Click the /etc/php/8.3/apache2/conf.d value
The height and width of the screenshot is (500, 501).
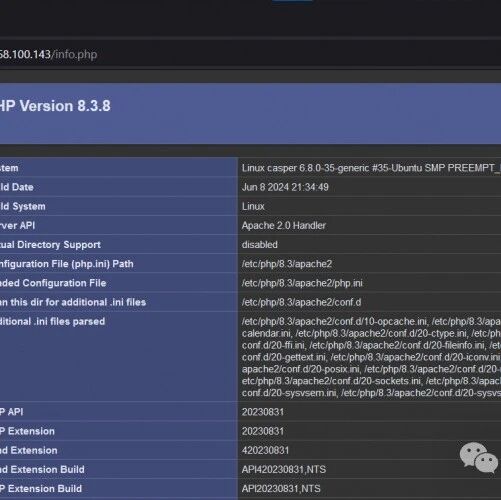(x=301, y=302)
